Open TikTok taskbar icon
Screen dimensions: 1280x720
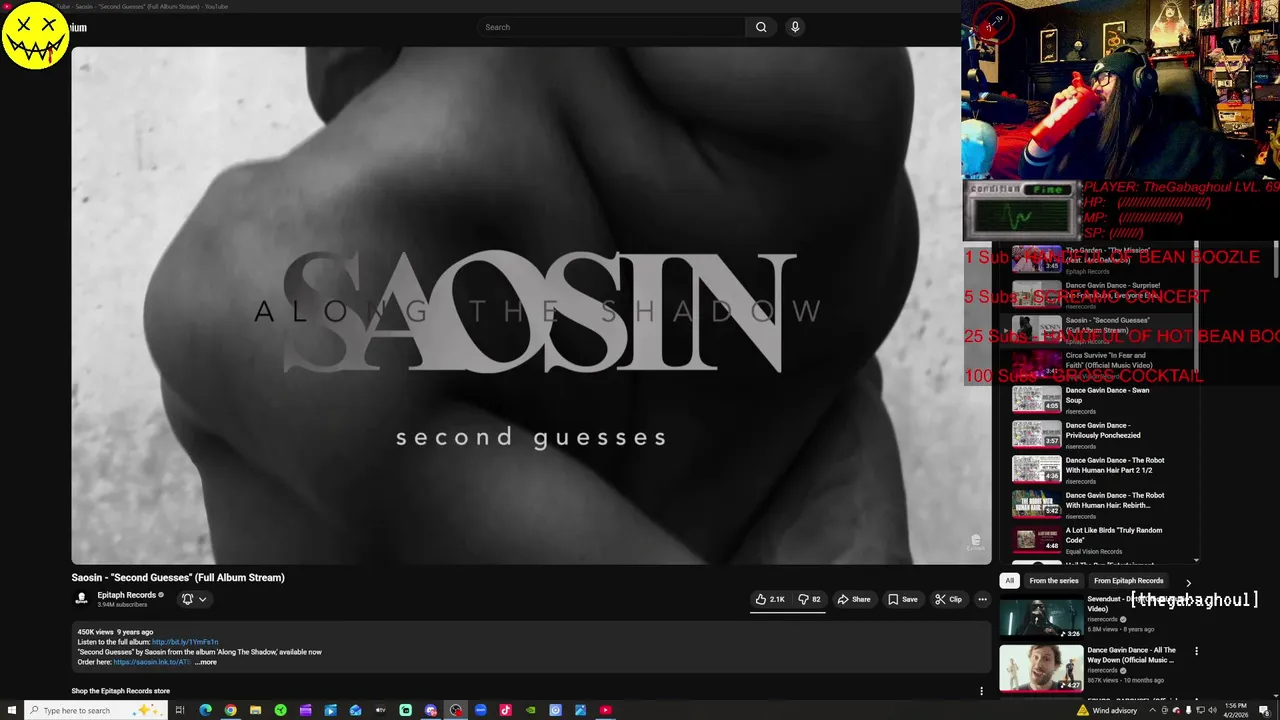pos(505,710)
